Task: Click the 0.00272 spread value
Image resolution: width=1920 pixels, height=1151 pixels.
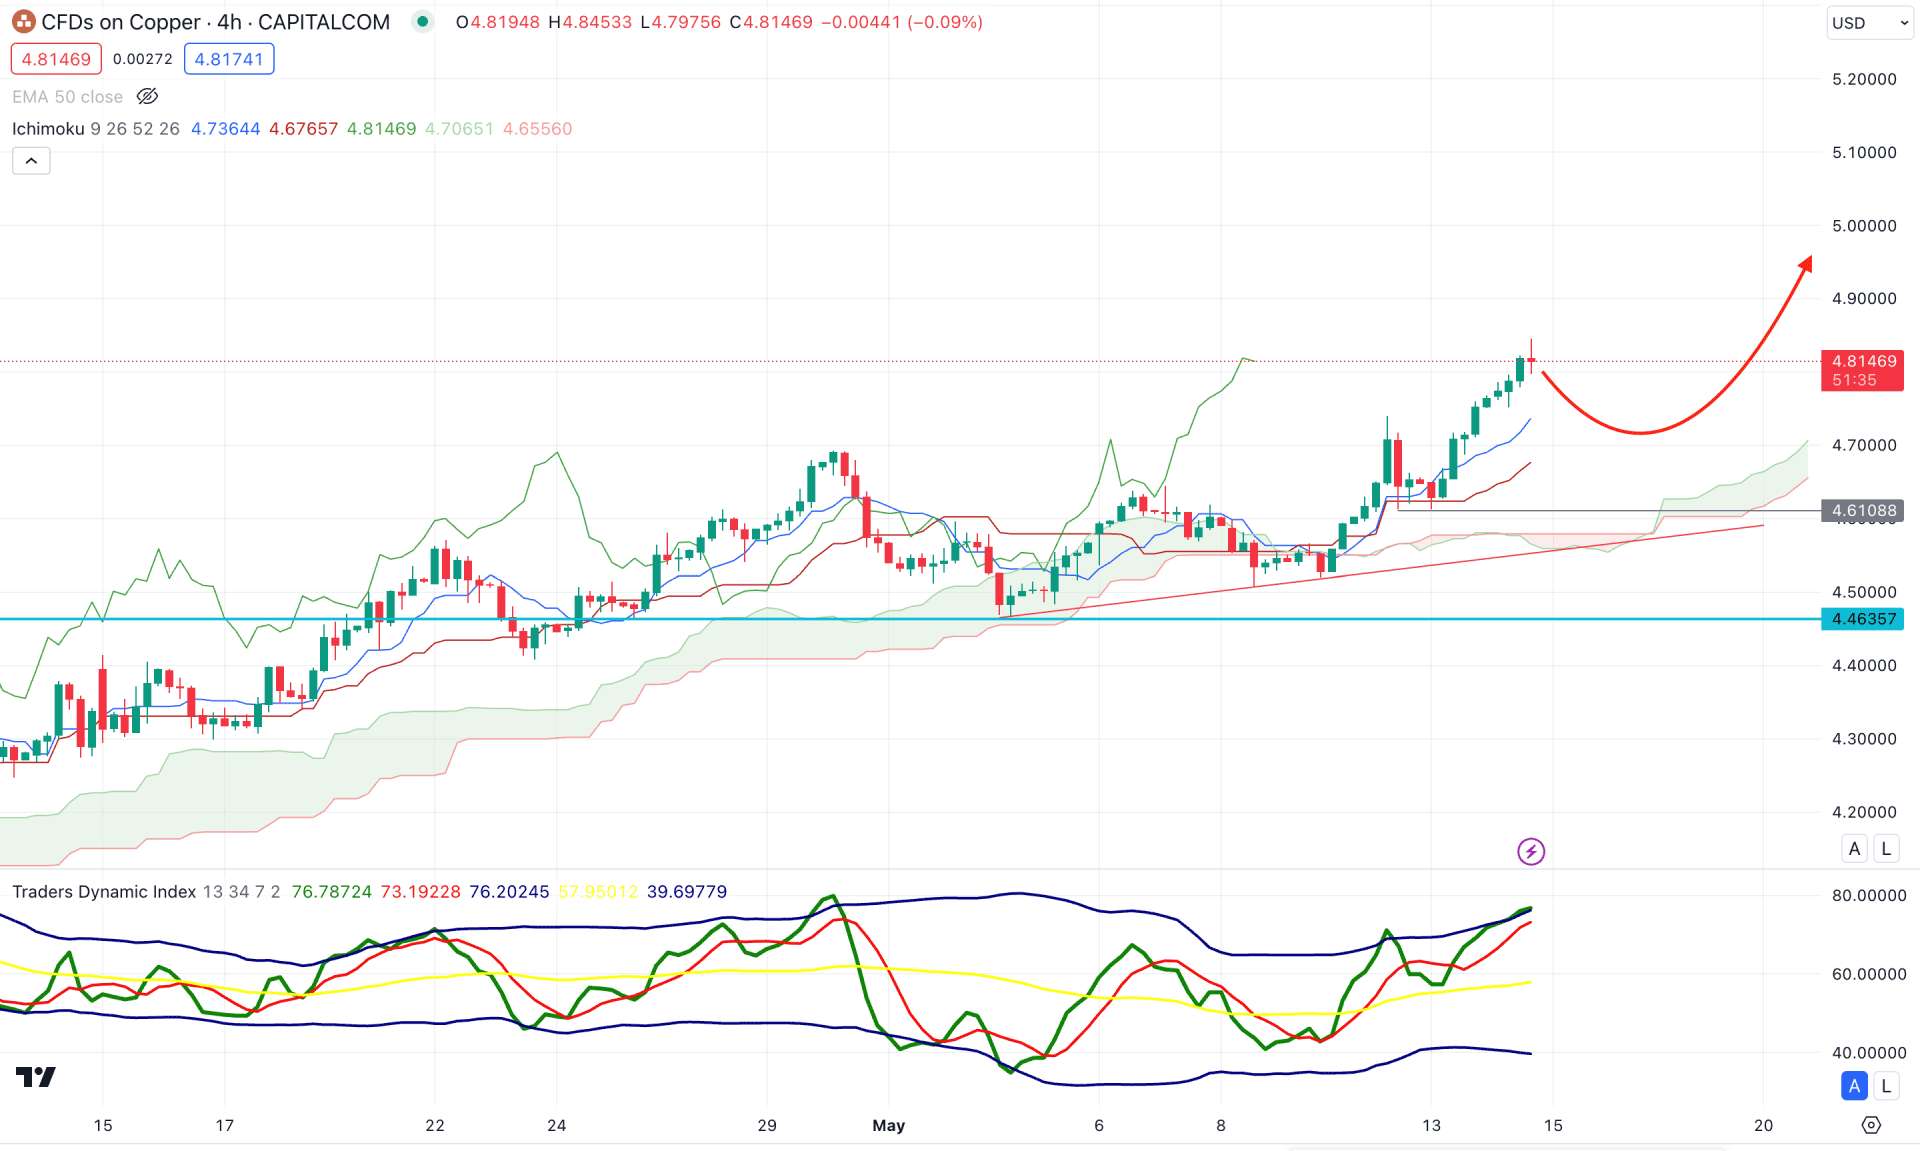Action: click(142, 59)
